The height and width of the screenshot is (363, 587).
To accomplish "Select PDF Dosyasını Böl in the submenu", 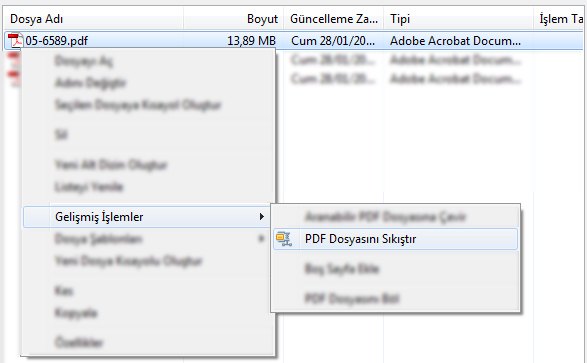I will click(352, 298).
